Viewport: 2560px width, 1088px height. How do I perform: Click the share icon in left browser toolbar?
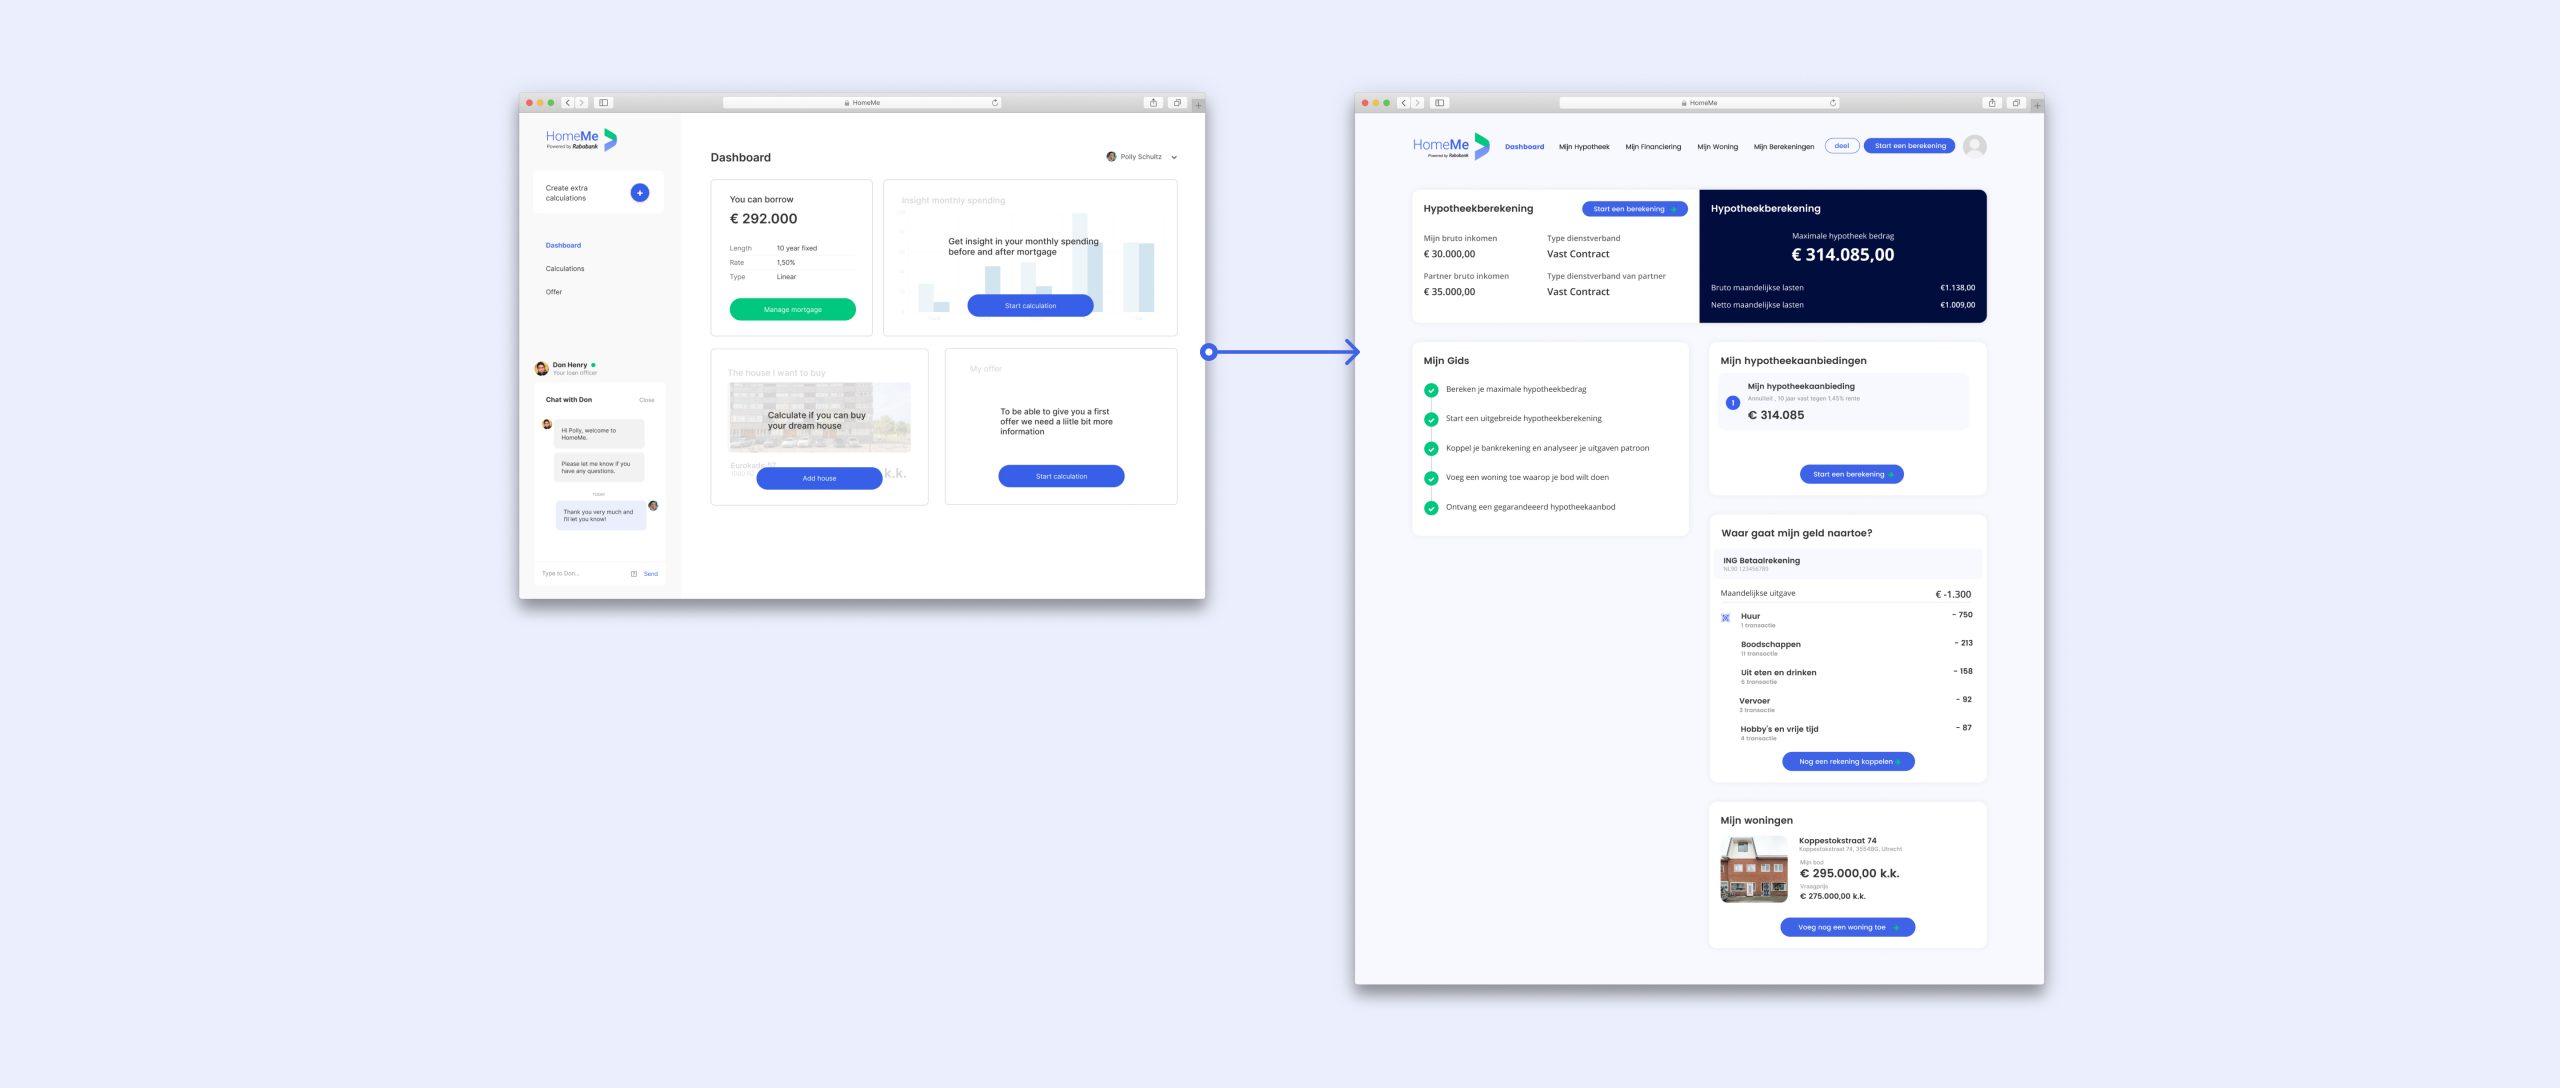point(1153,103)
